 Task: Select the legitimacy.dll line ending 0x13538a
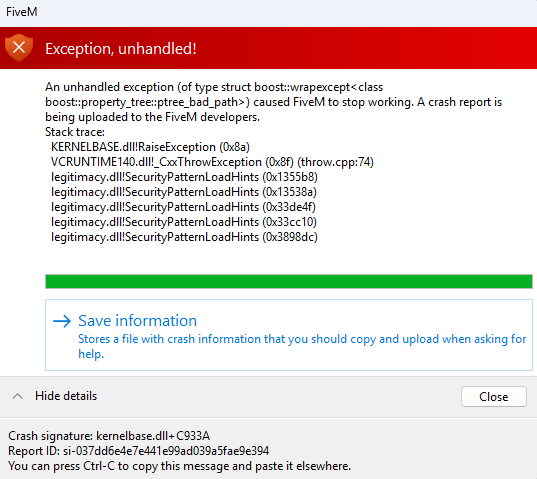pos(184,192)
